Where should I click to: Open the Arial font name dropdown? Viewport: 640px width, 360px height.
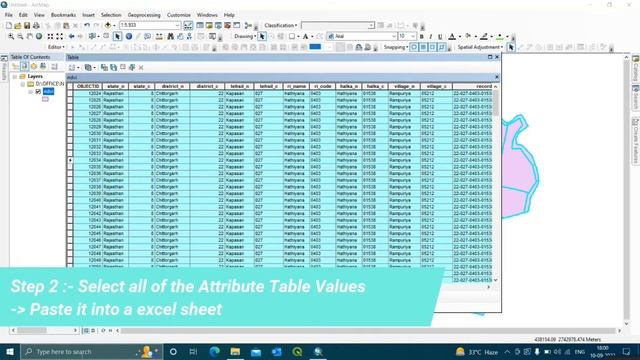(x=394, y=37)
